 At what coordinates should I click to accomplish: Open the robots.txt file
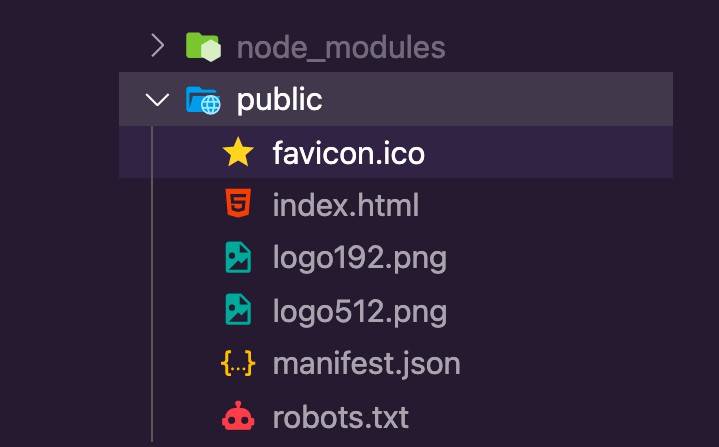(x=340, y=416)
